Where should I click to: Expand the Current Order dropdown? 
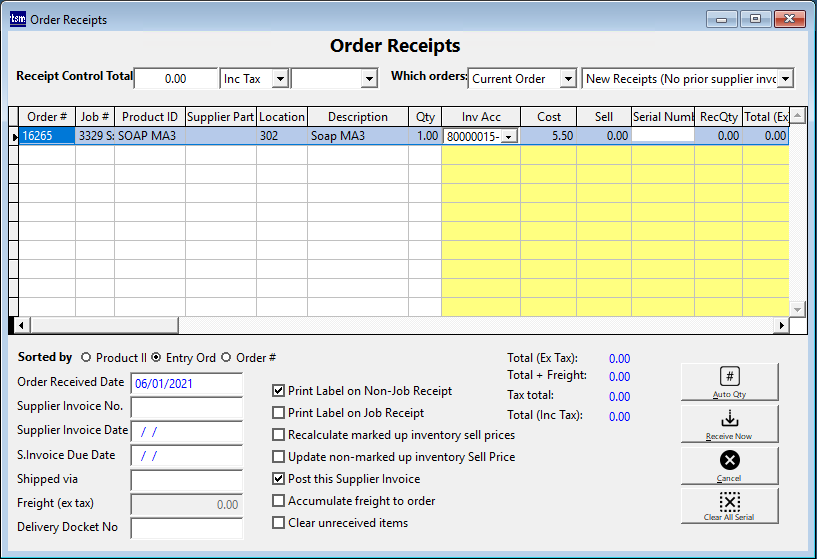click(568, 78)
